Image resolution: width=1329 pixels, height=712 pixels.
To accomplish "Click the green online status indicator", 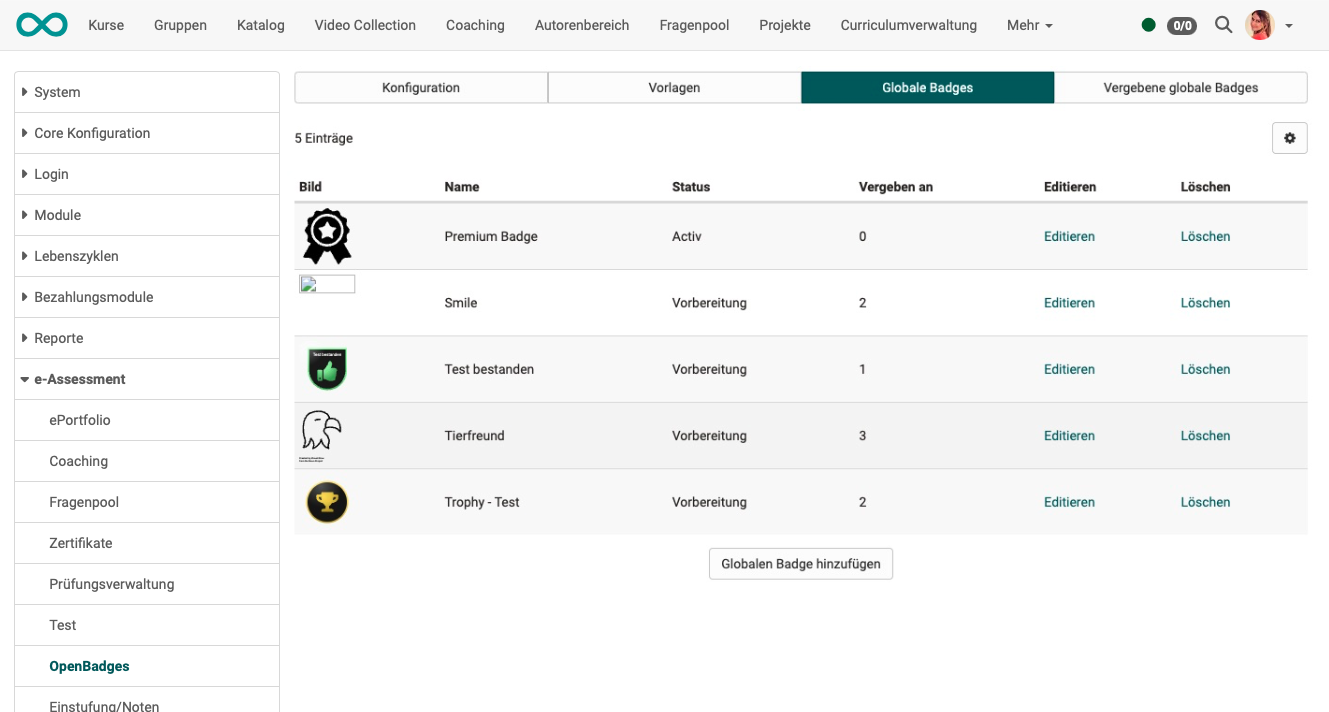I will coord(1148,25).
